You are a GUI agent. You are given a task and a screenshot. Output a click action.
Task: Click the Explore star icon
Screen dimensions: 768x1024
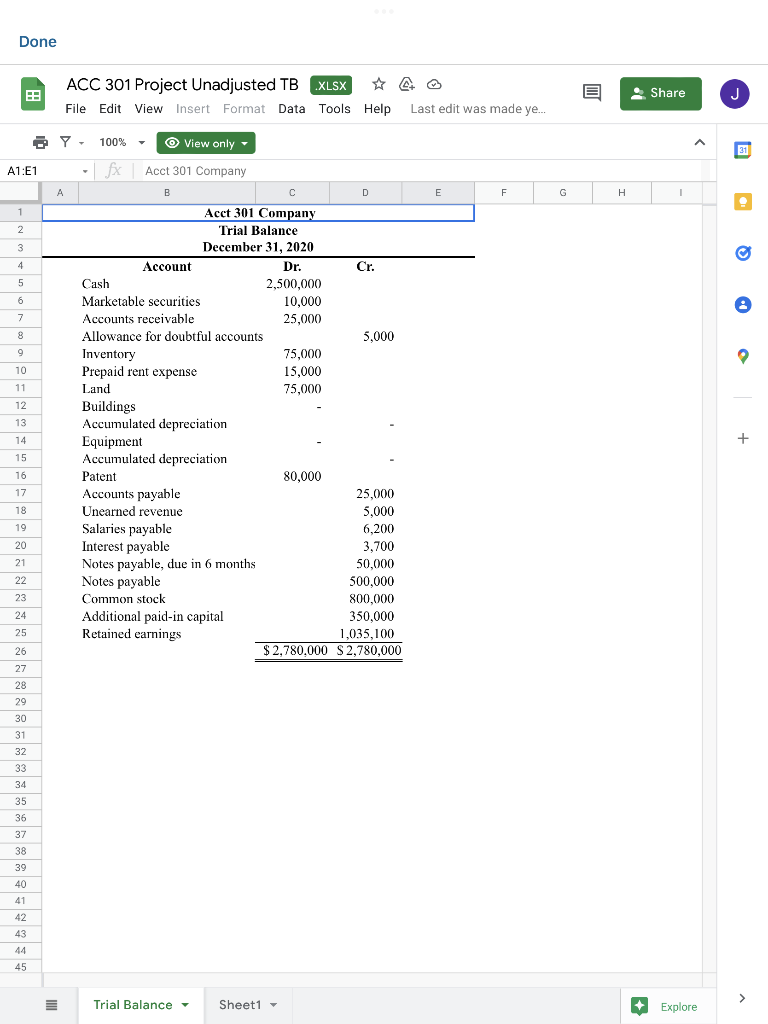coord(640,1006)
